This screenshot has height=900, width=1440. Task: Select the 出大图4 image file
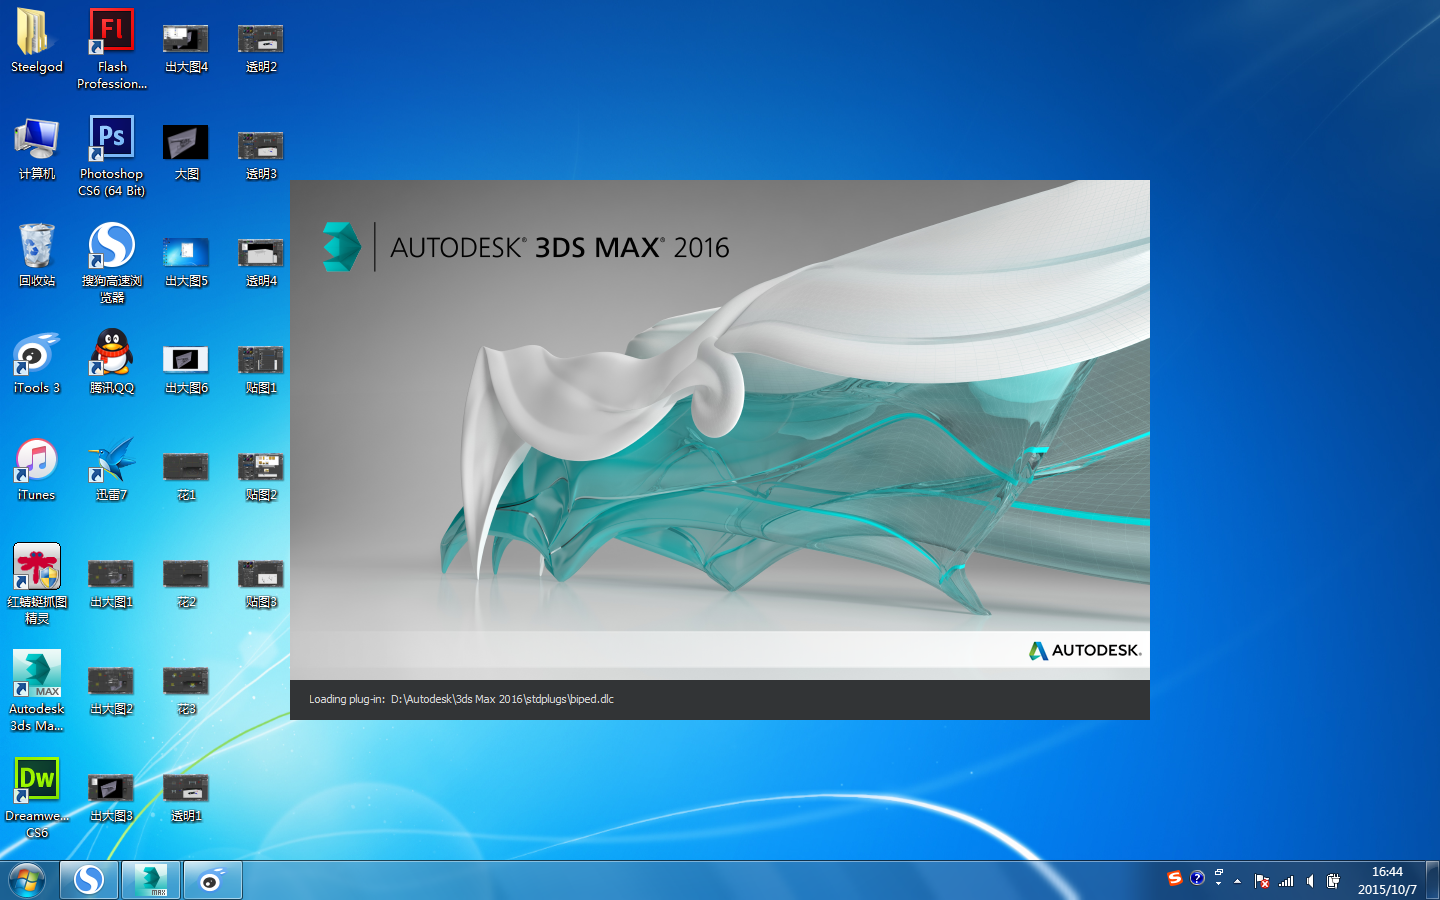tap(186, 48)
